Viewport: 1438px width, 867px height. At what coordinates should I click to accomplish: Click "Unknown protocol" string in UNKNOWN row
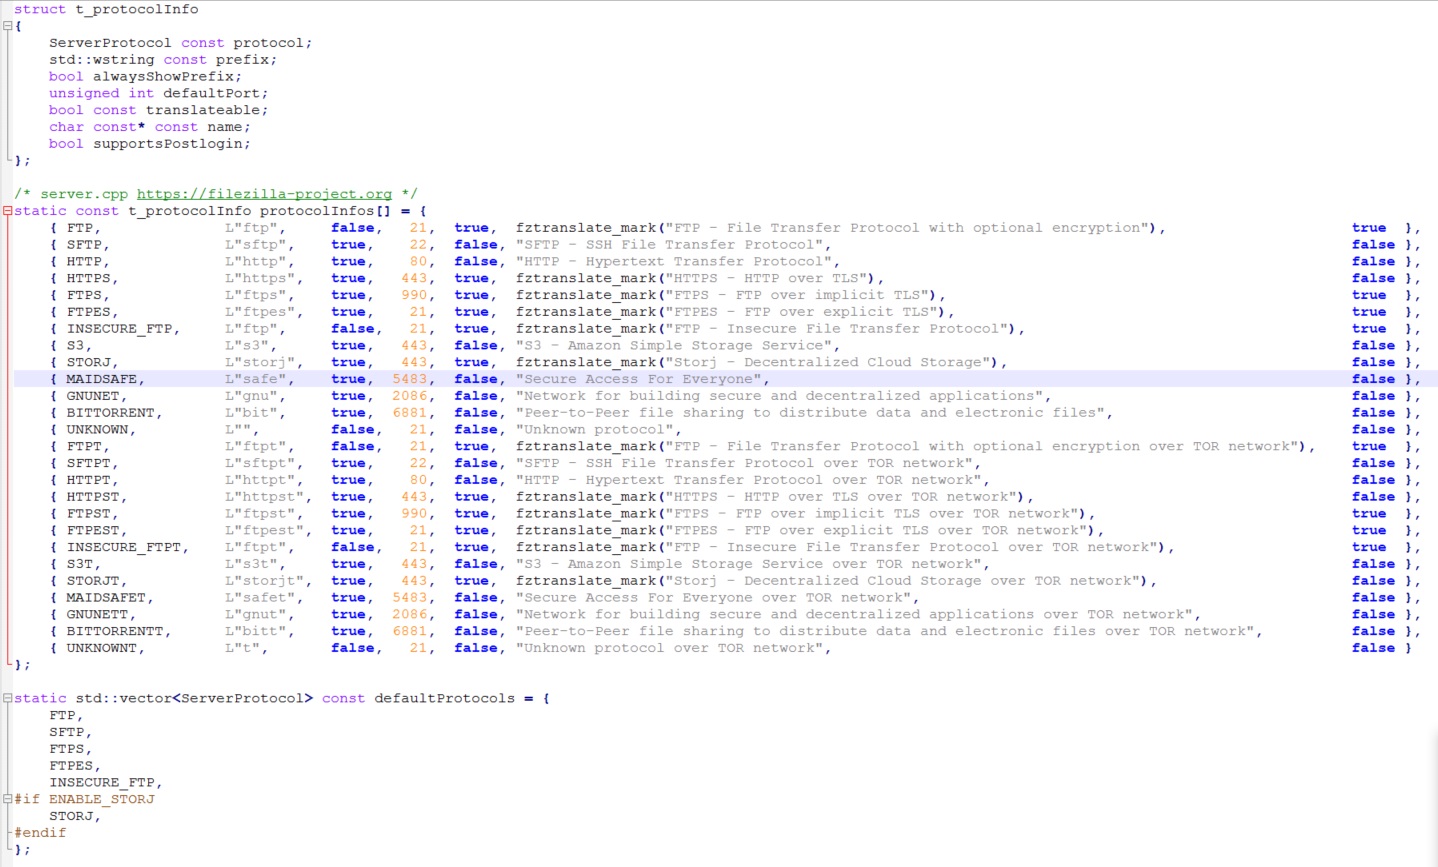tap(595, 430)
